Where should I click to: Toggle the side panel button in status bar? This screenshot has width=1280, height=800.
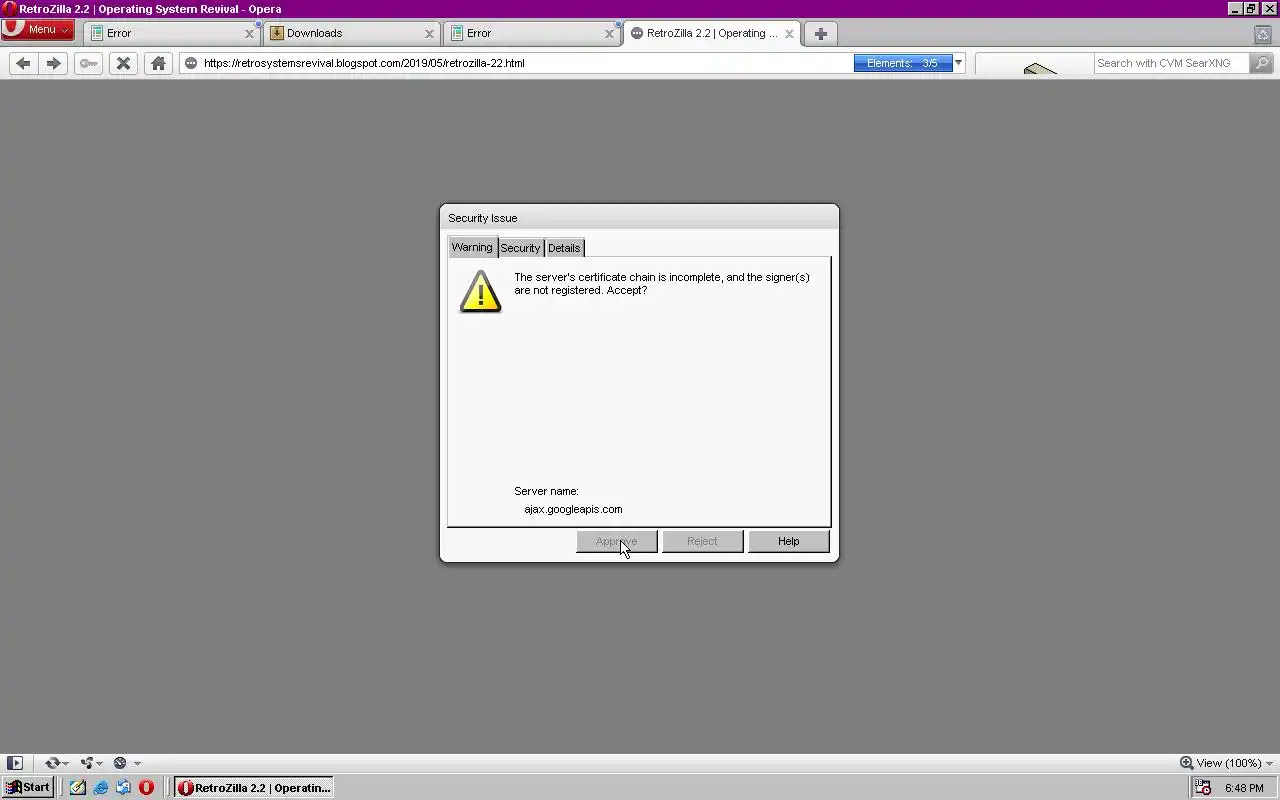15,763
